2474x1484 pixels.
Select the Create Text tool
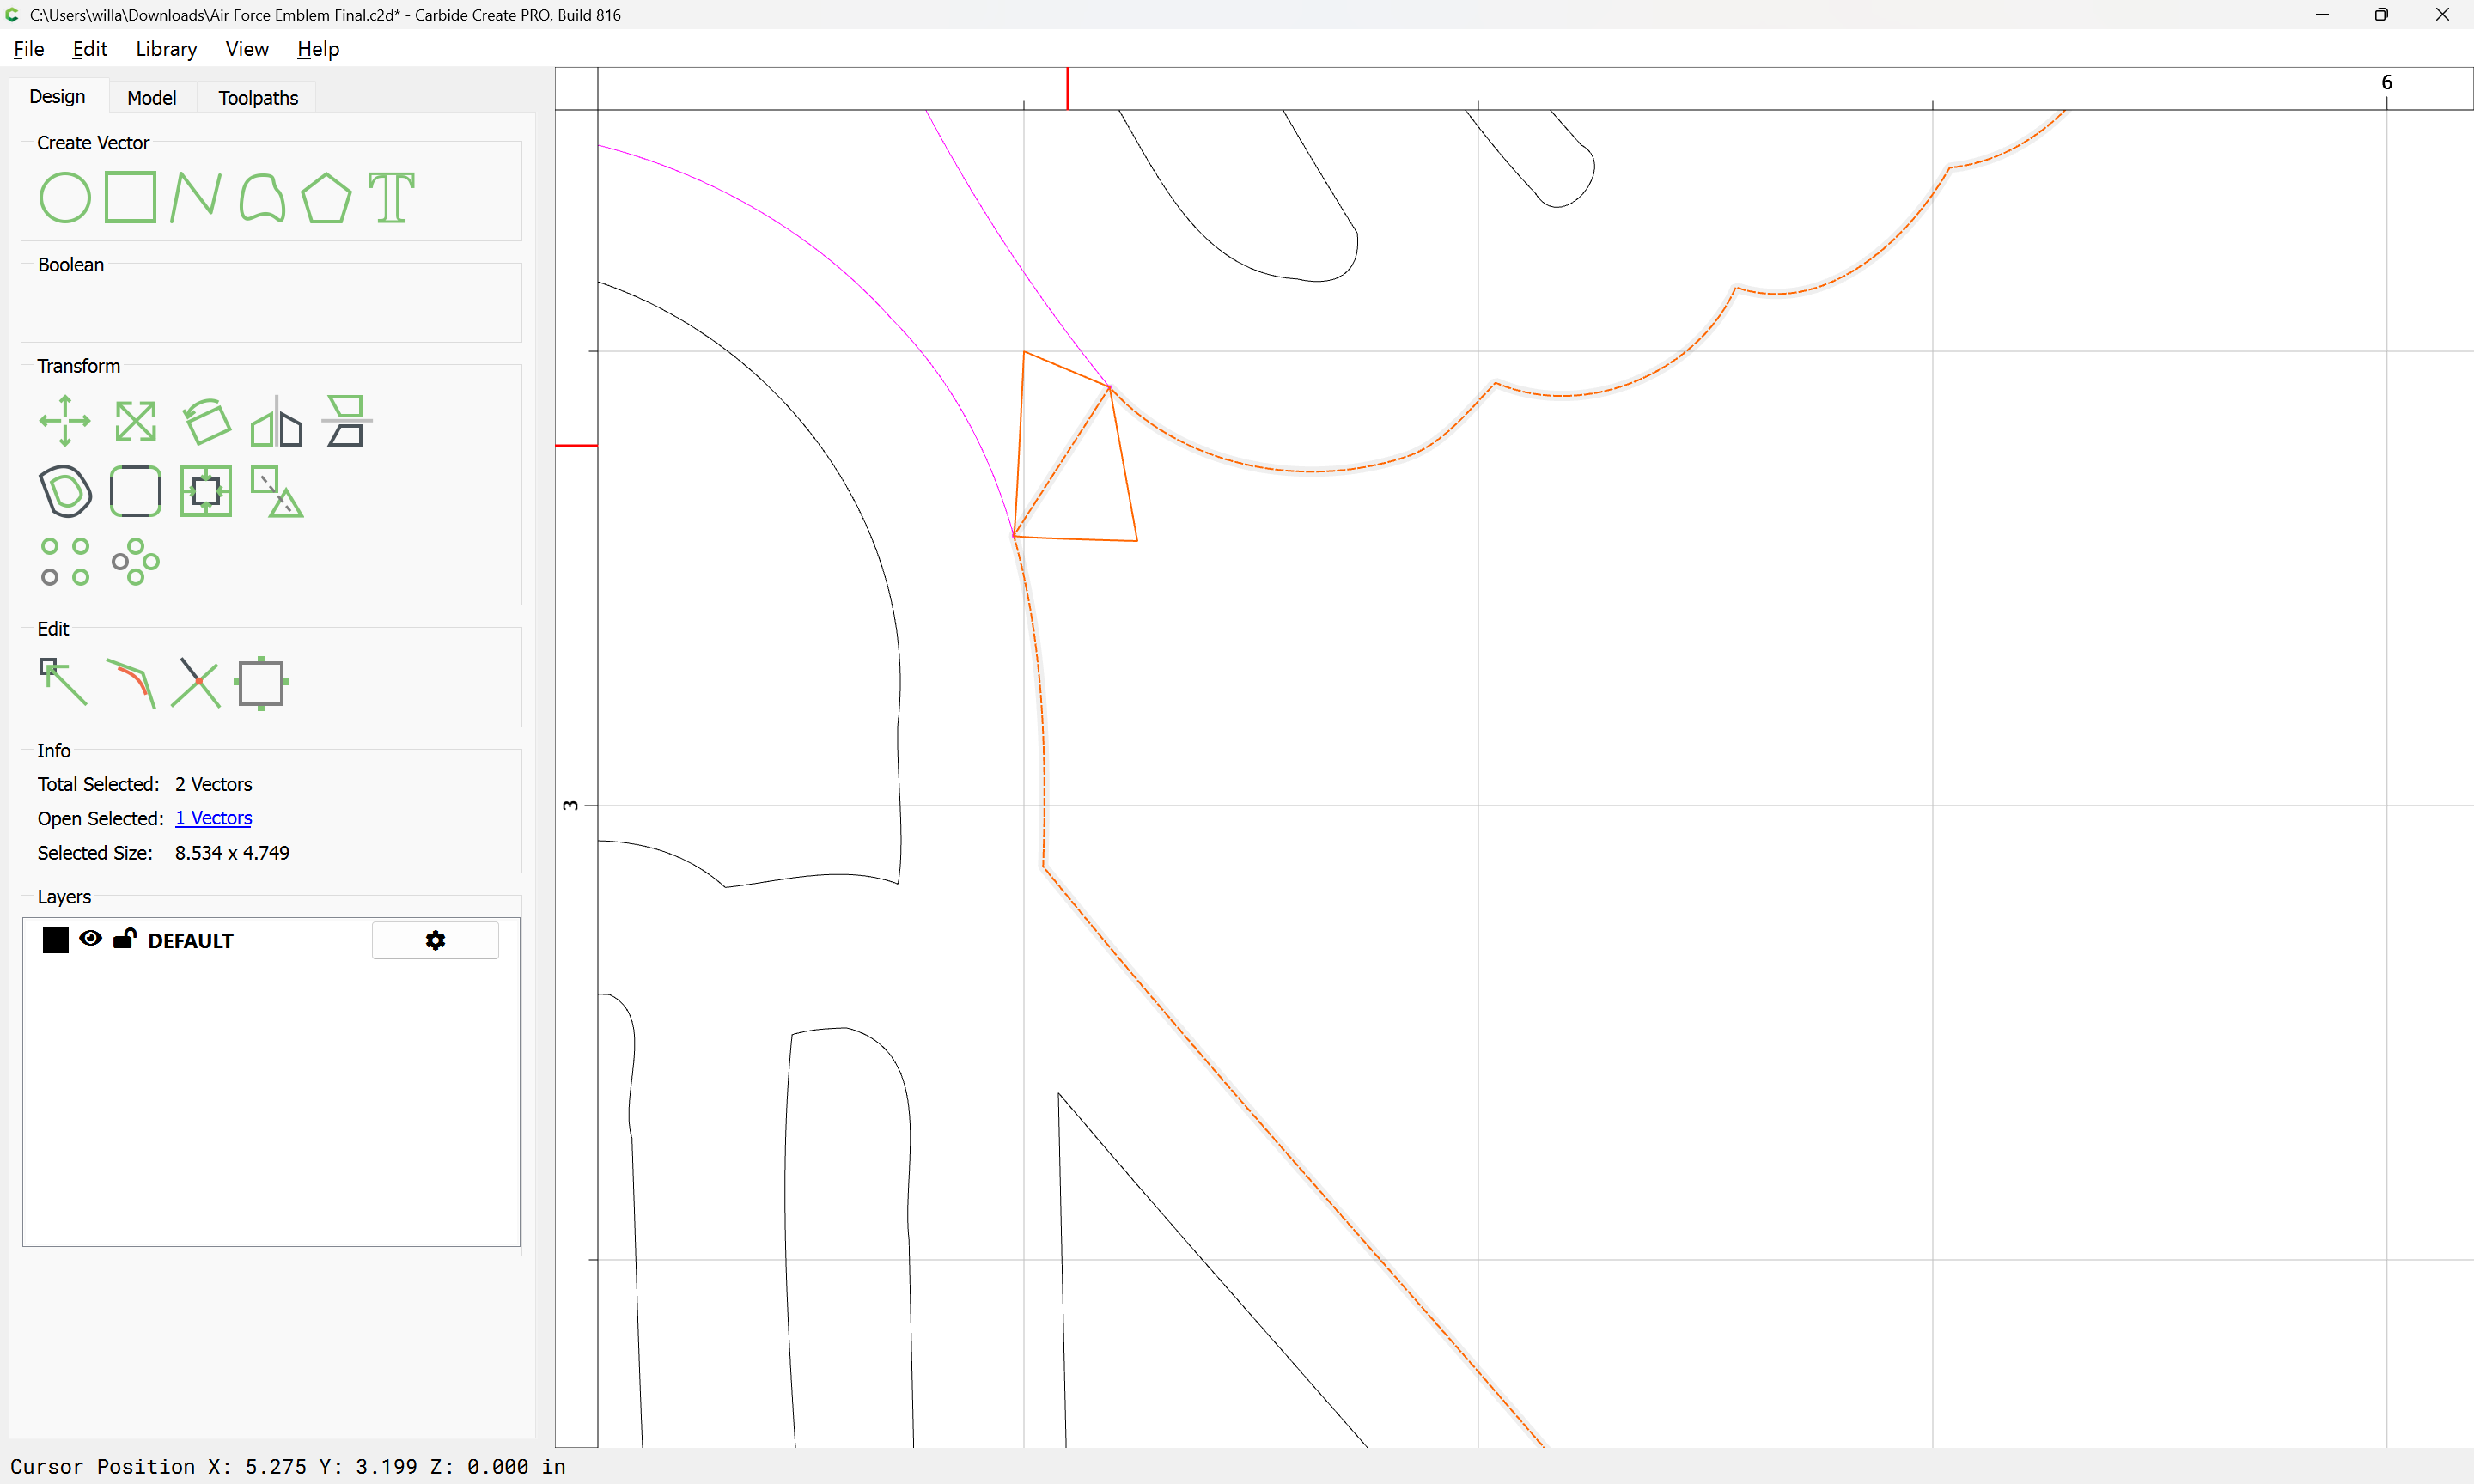point(392,197)
